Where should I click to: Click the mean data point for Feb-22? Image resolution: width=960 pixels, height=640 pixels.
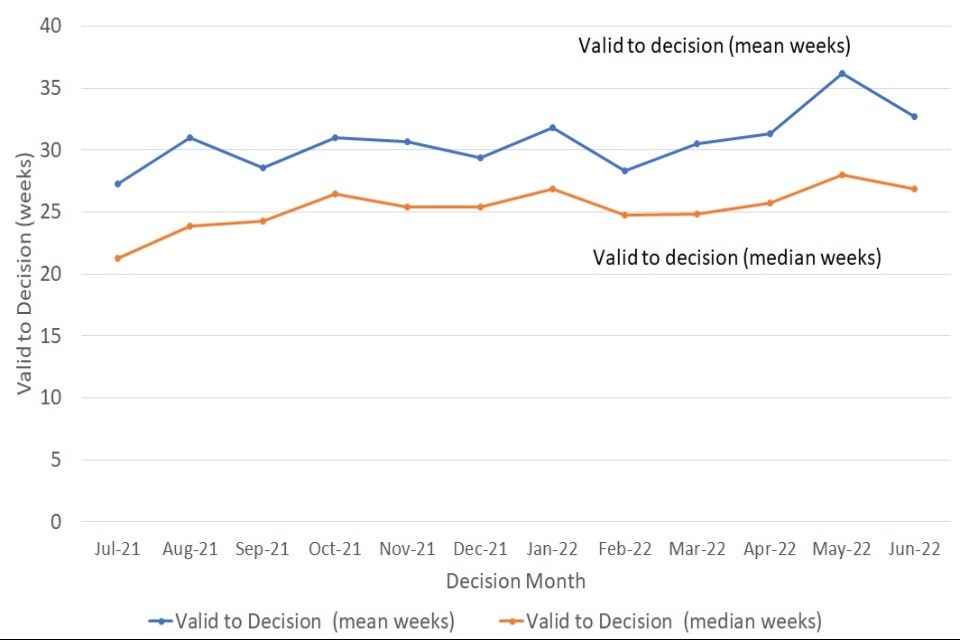click(x=625, y=171)
